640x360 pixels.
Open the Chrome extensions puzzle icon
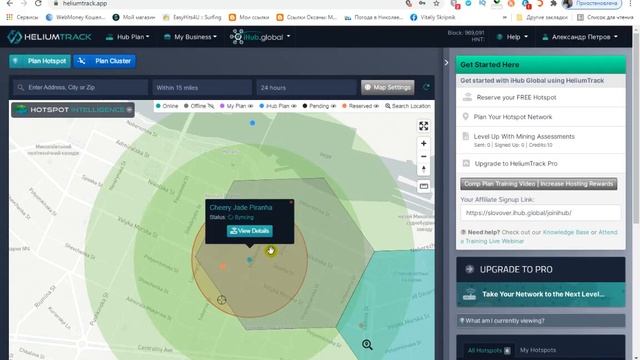[553, 3]
